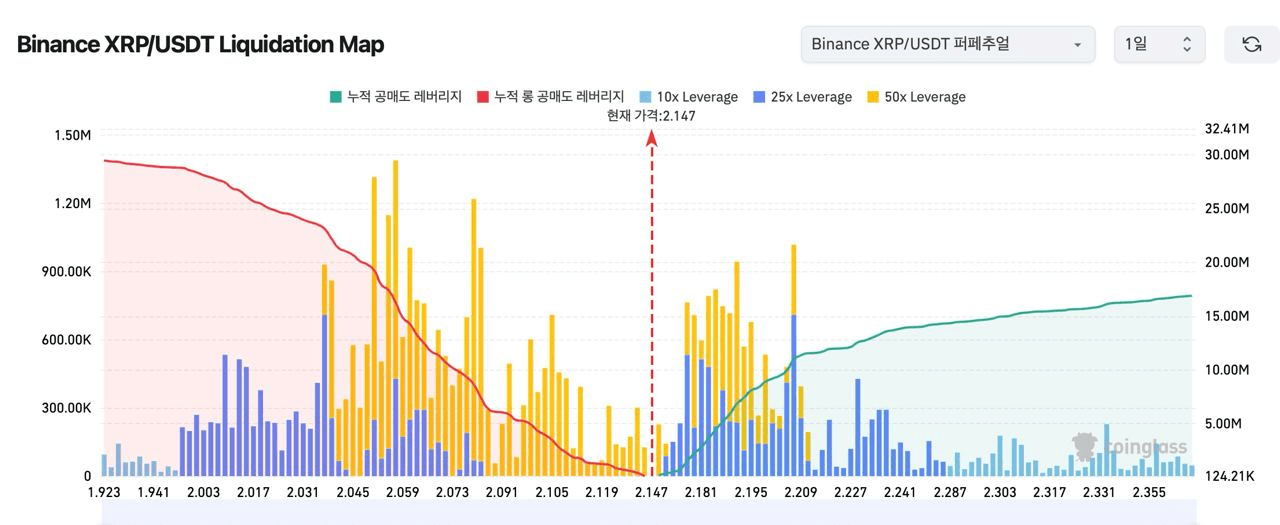Click the 1.941 price axis label

pos(154,492)
